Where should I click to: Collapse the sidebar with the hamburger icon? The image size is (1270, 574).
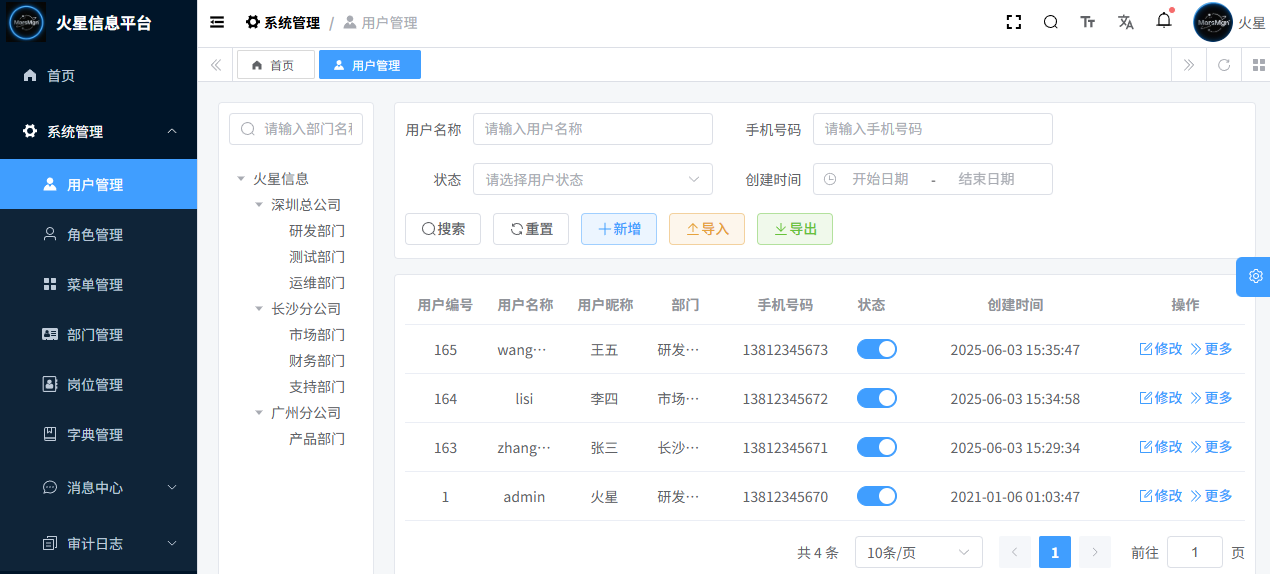tap(217, 22)
